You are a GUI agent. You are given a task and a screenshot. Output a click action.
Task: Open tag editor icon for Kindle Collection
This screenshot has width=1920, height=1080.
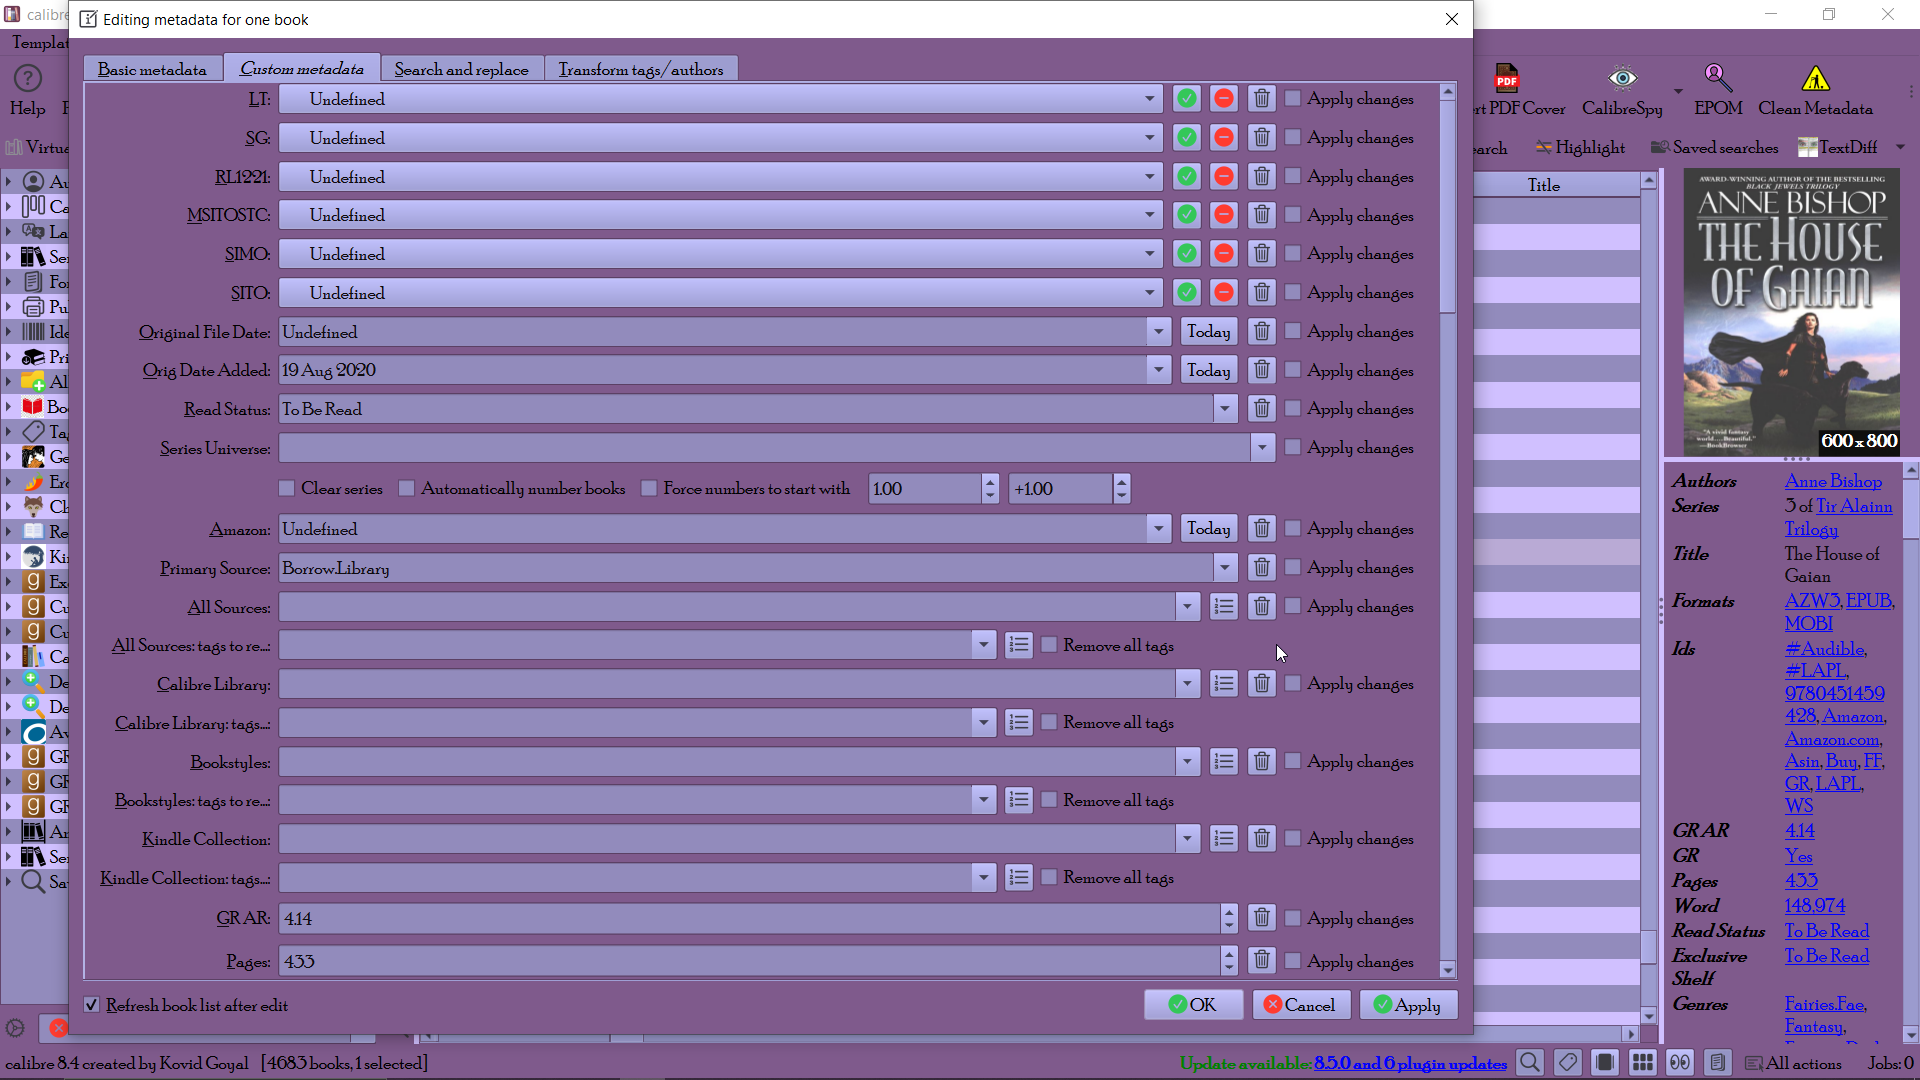[x=1223, y=839]
